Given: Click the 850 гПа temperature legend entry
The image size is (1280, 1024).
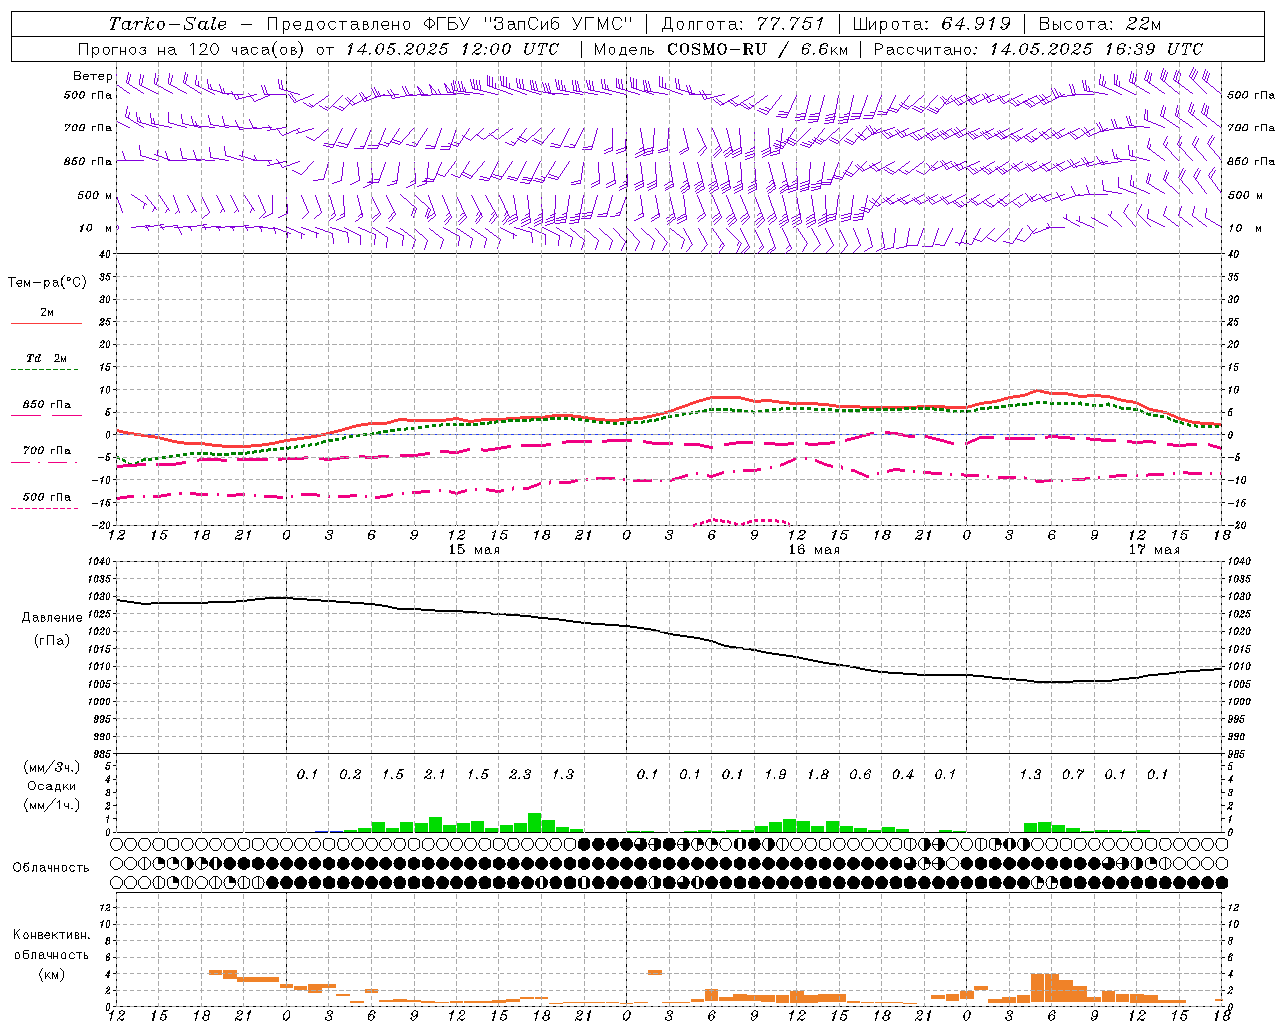Looking at the screenshot, I should 46,405.
